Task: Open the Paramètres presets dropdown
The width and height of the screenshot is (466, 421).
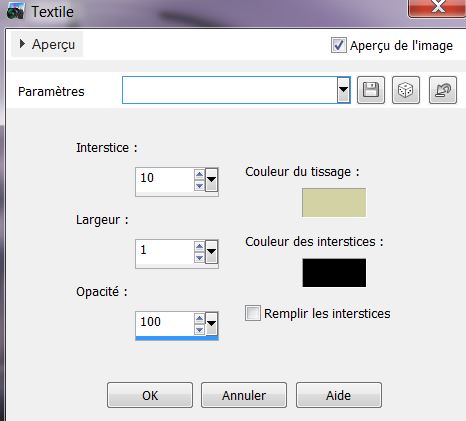Action: [x=343, y=90]
